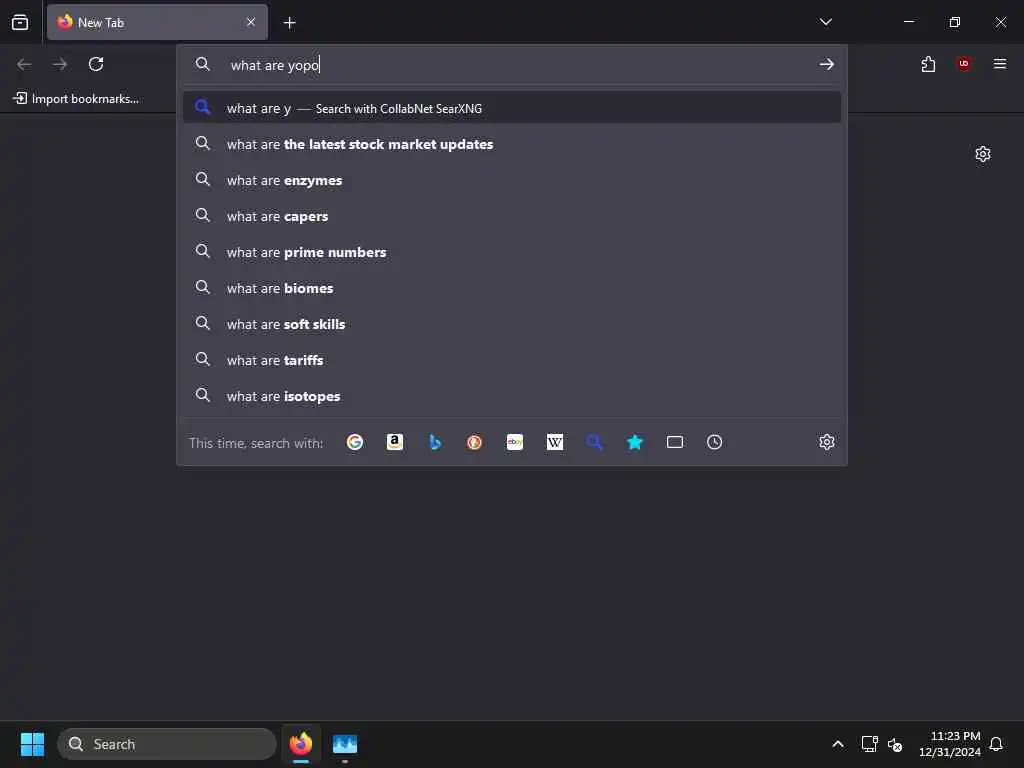Image resolution: width=1024 pixels, height=768 pixels.
Task: Show hidden system tray icons
Action: click(838, 744)
